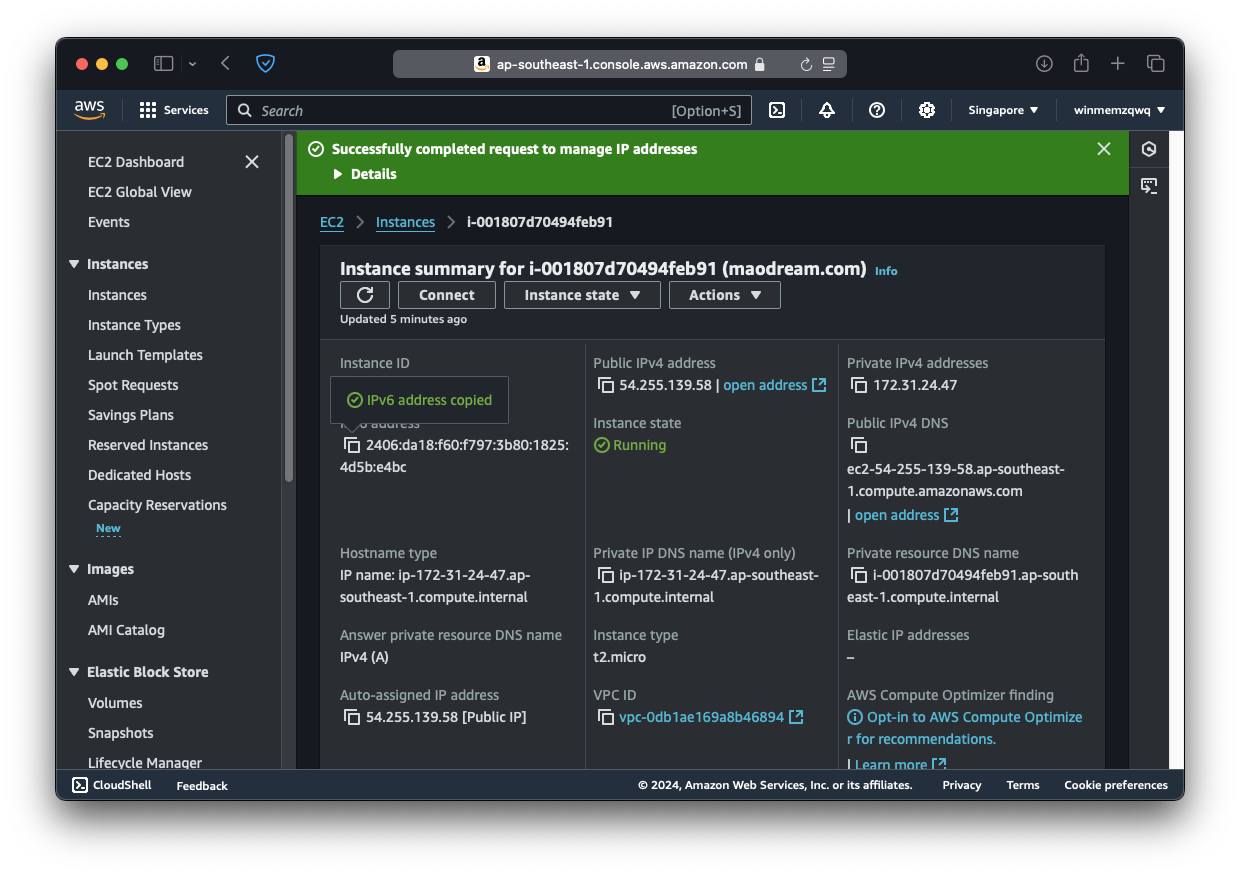
Task: Collapse the Images sidebar section
Action: (74, 569)
